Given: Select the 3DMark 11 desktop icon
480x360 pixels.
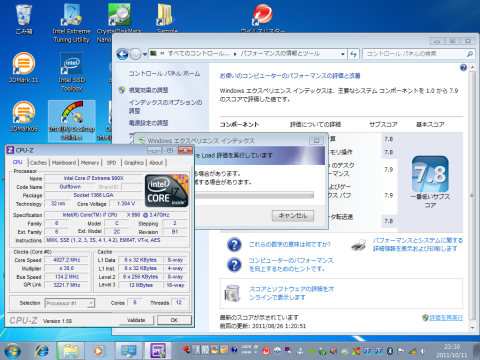Looking at the screenshot, I should coord(23,68).
